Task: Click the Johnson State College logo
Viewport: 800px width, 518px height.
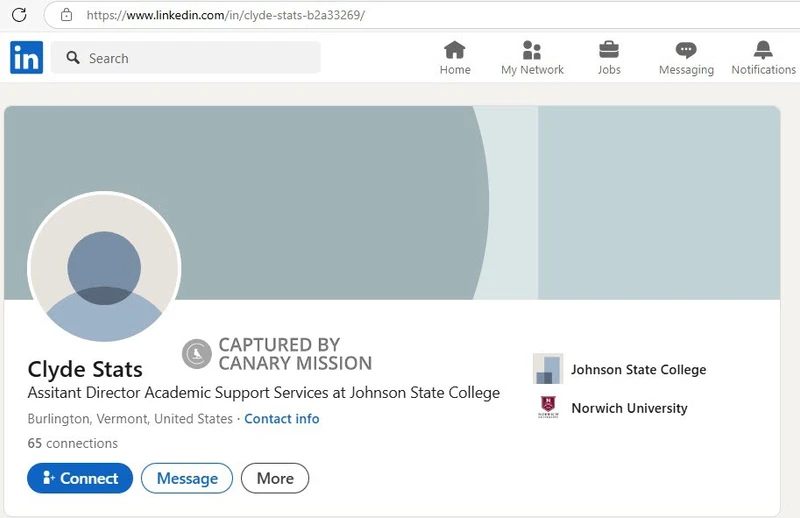Action: (548, 369)
